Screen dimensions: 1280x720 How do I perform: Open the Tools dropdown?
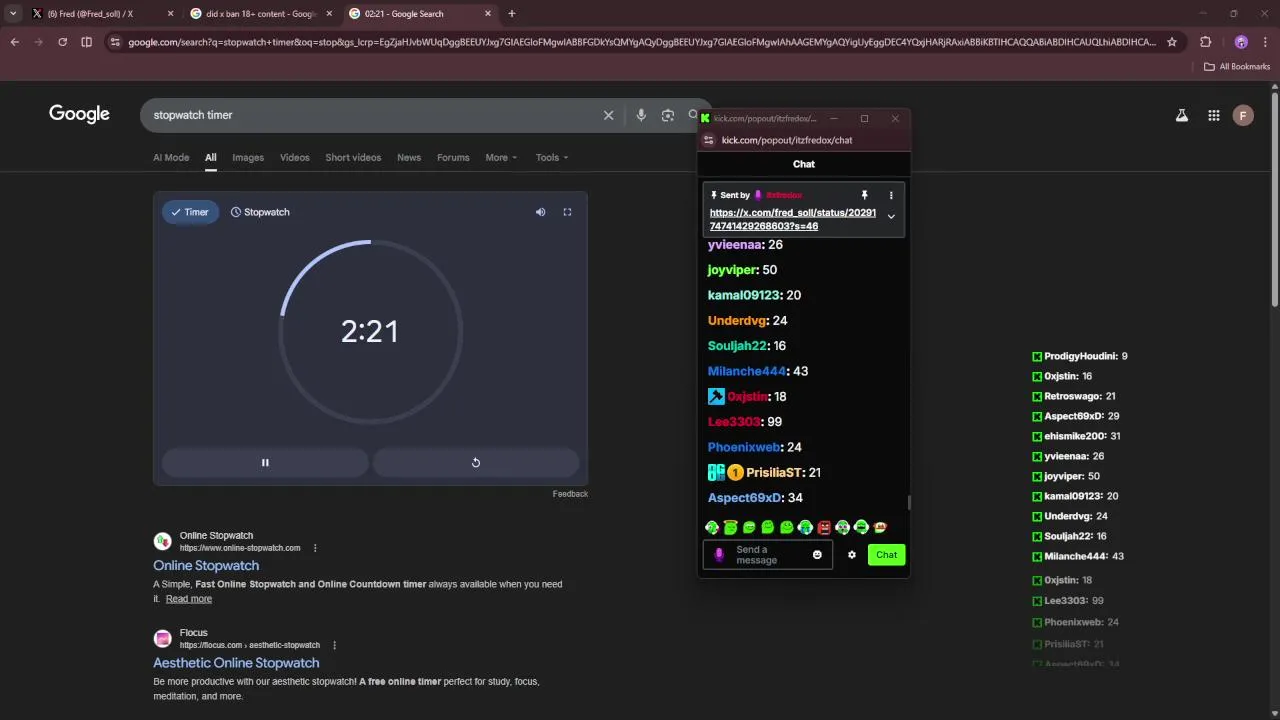(551, 157)
